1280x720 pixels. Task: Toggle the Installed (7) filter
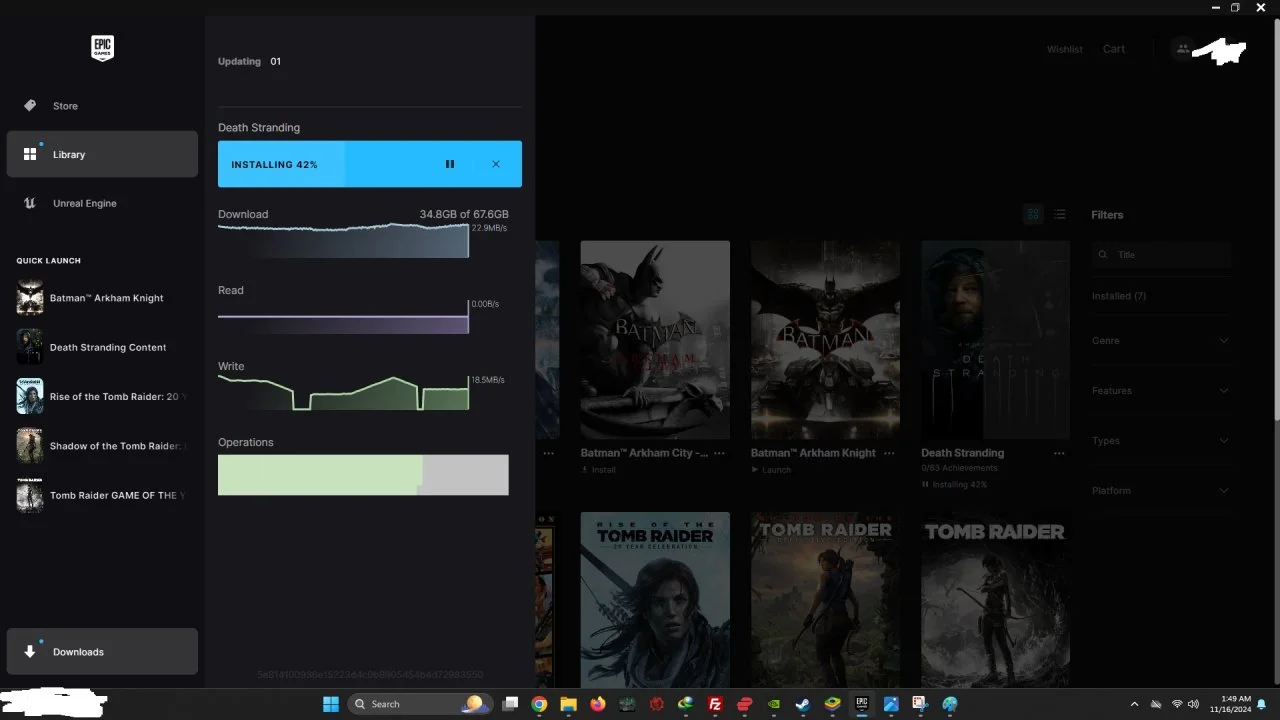(1119, 296)
